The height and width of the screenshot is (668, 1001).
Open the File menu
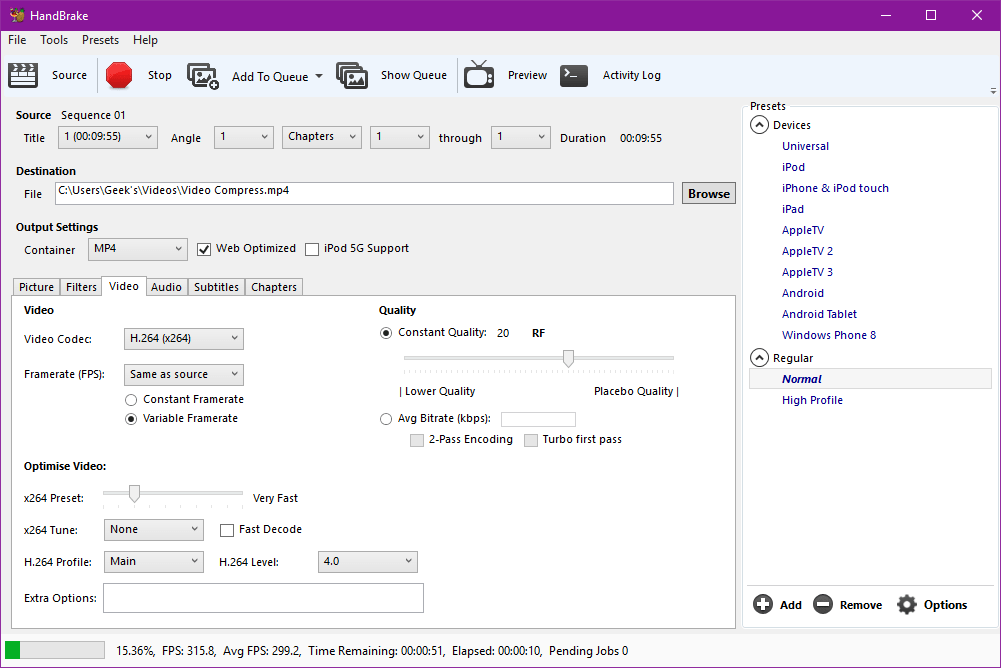pos(17,40)
